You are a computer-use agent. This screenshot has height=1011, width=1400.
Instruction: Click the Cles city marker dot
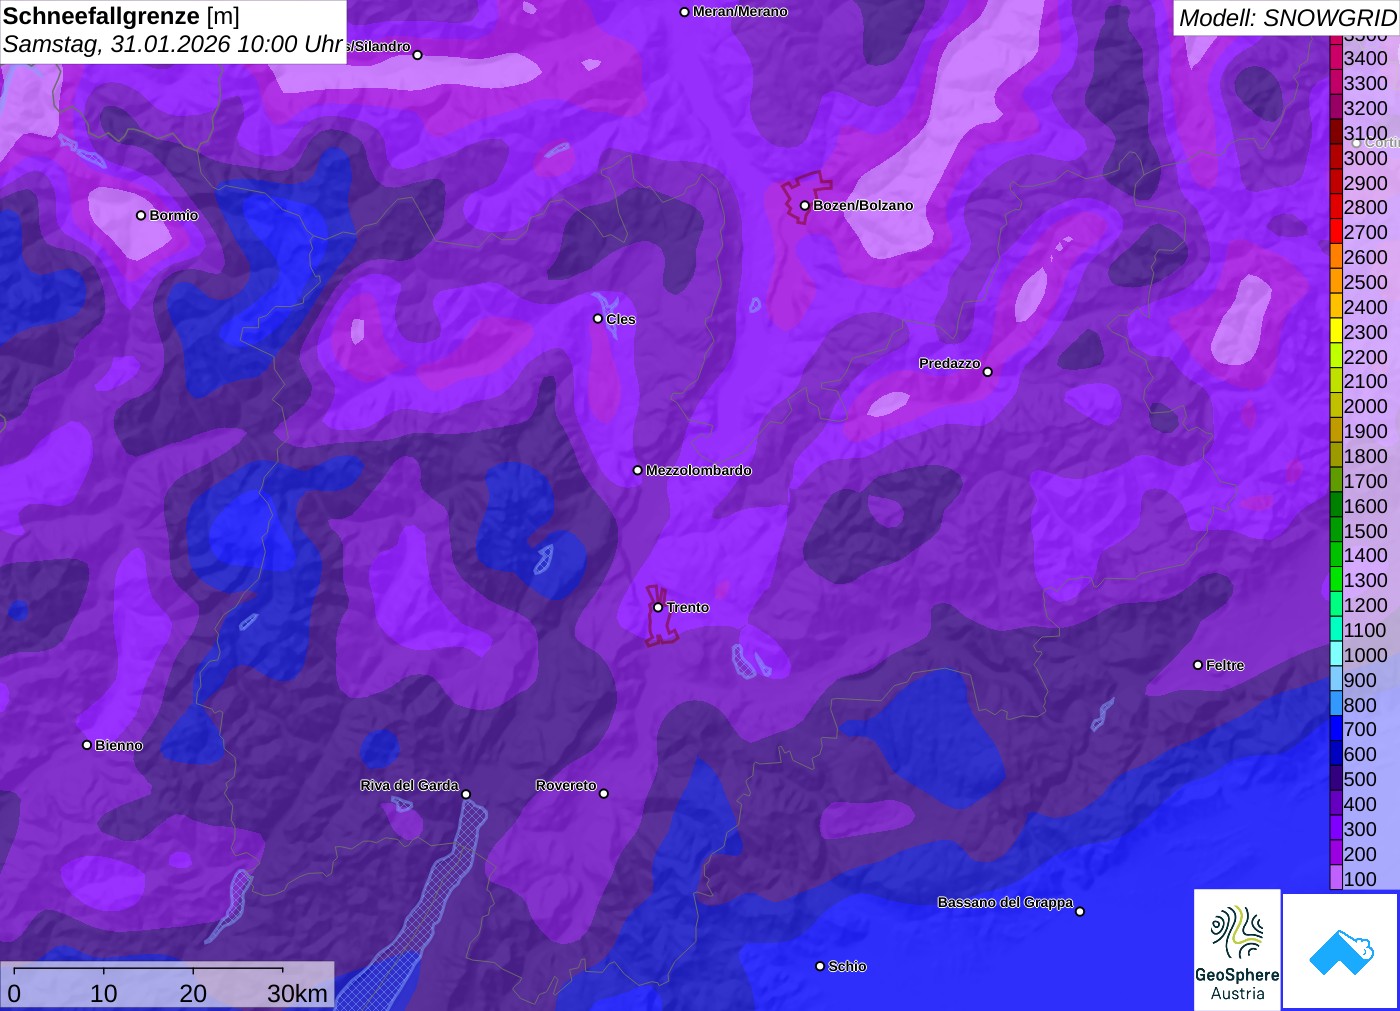click(598, 319)
